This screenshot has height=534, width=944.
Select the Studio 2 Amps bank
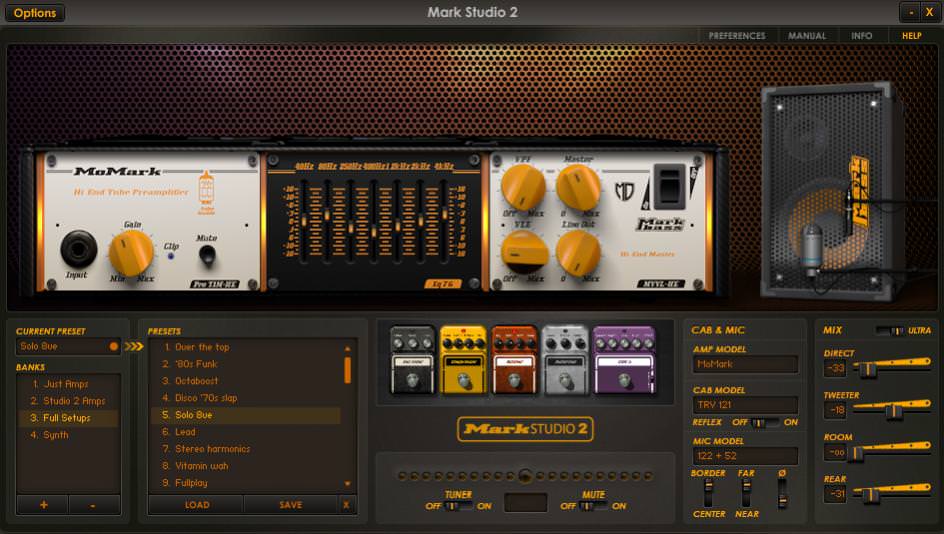[x=68, y=400]
